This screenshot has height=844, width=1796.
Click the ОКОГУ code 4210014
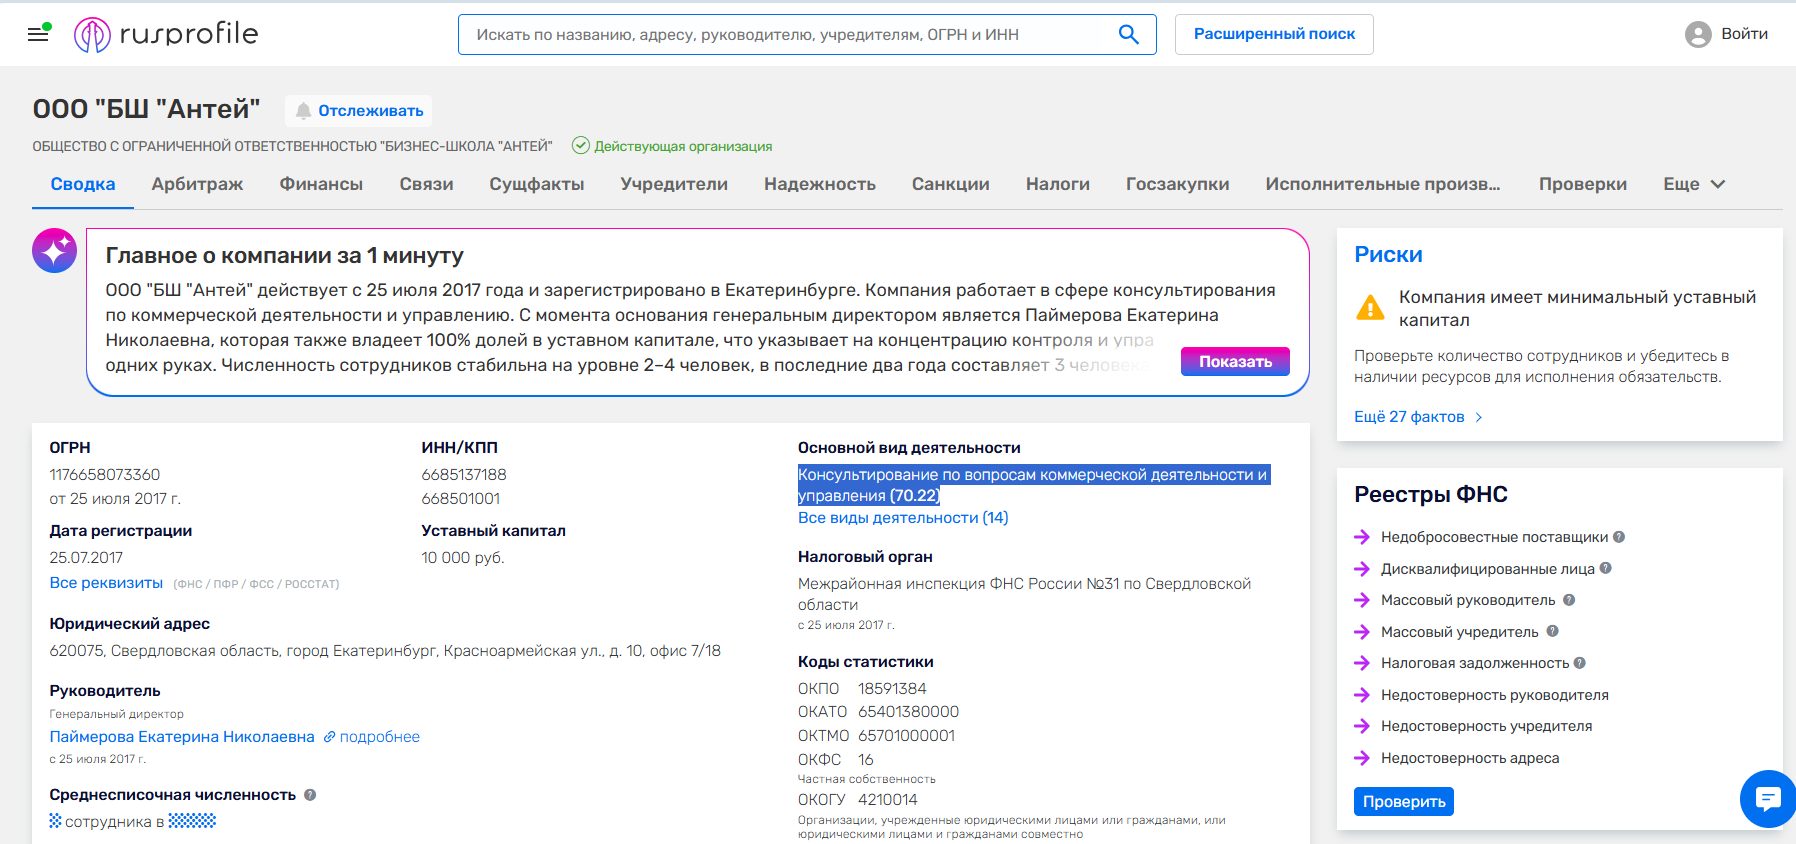point(887,800)
